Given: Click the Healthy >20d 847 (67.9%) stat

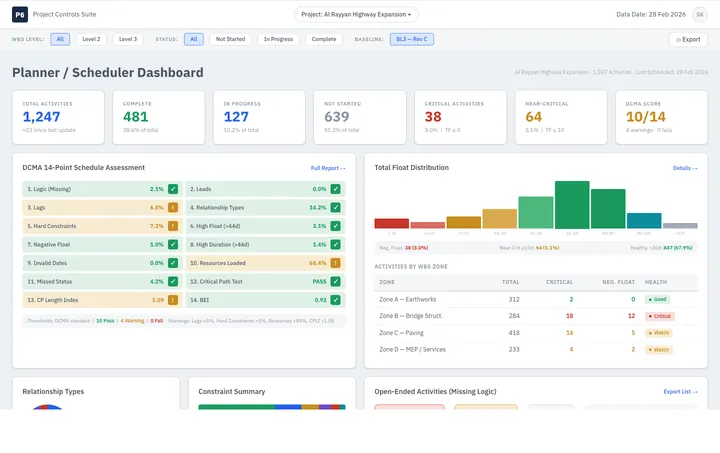Looking at the screenshot, I should pyautogui.click(x=662, y=248).
